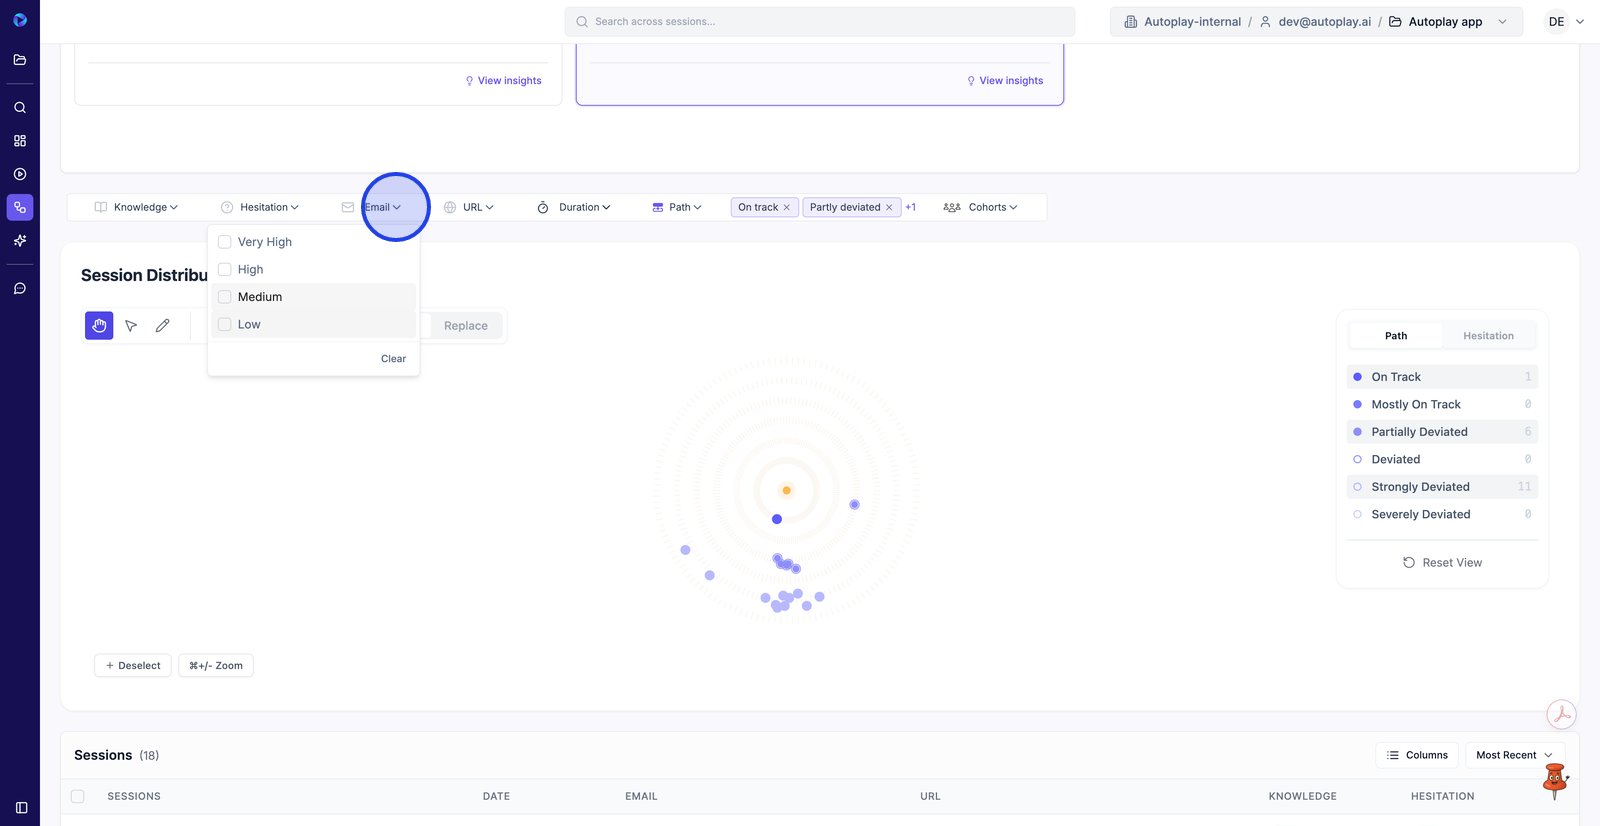This screenshot has height=826, width=1600.
Task: Click Clear in the filter popup
Action: 393,359
